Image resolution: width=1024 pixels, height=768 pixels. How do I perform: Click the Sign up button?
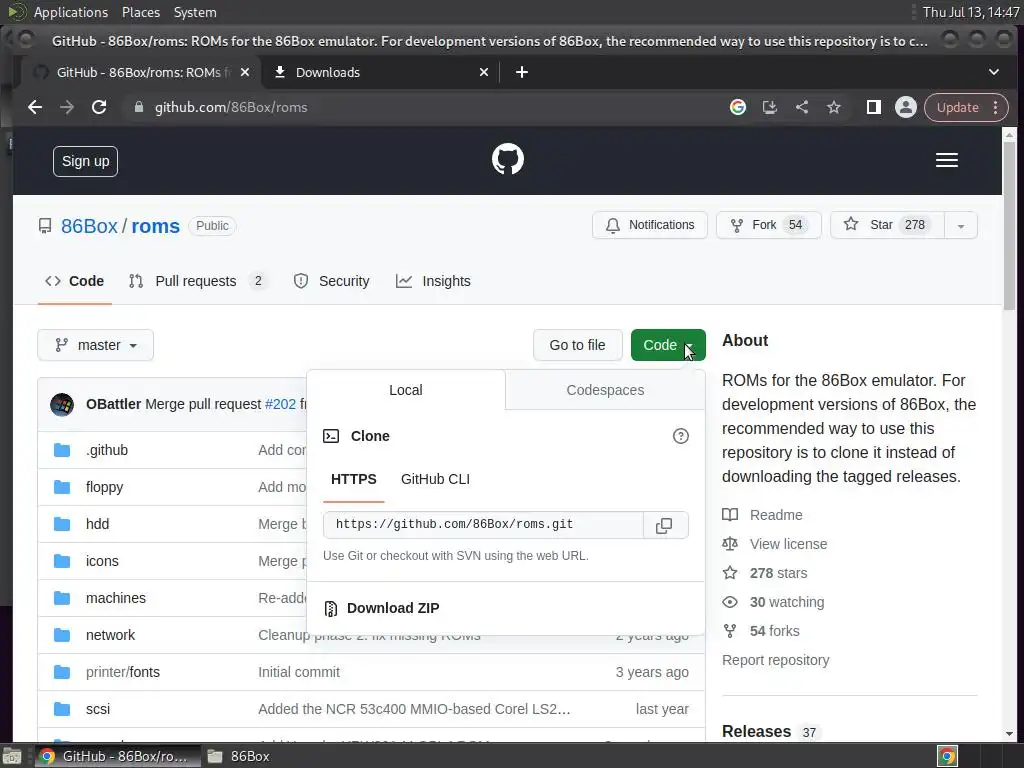[86, 161]
